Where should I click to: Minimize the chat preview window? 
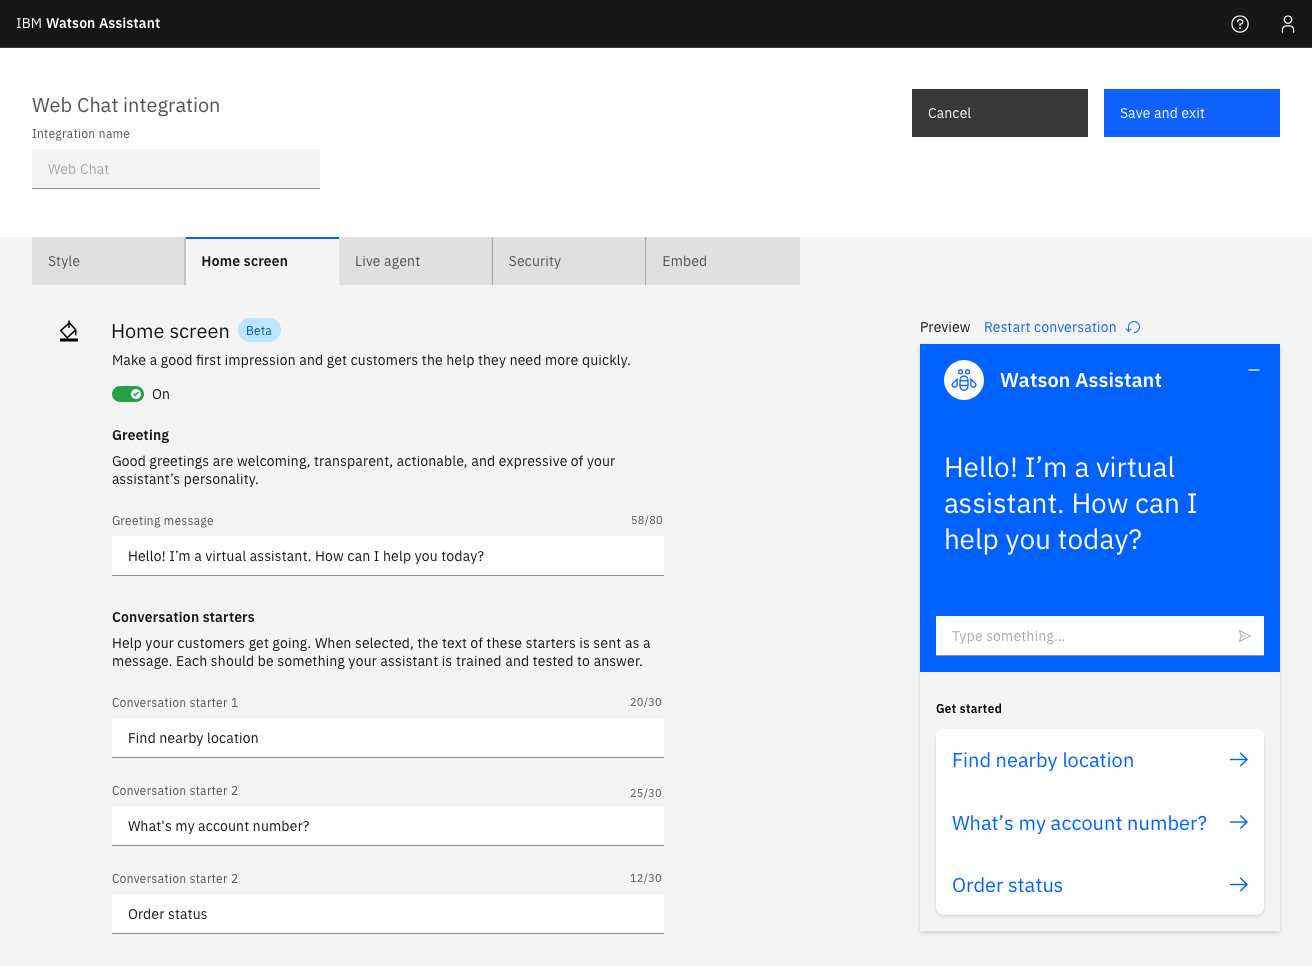tap(1254, 370)
